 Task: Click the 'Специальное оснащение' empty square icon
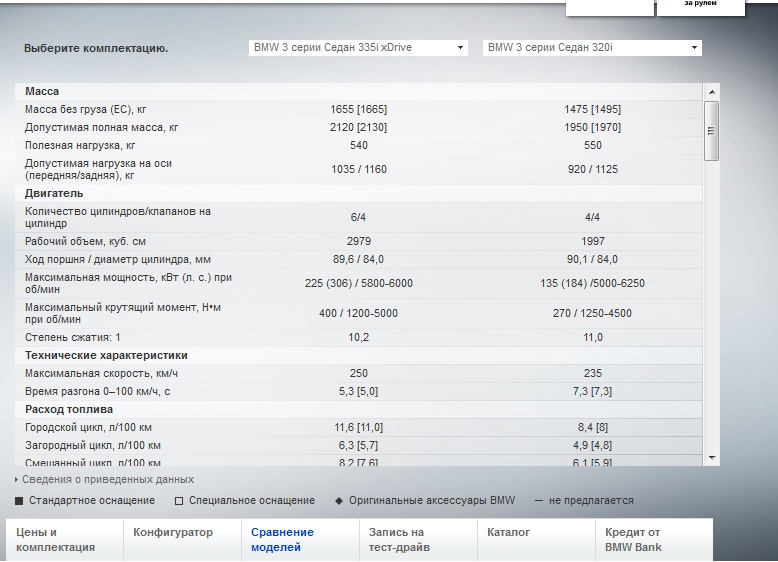179,501
